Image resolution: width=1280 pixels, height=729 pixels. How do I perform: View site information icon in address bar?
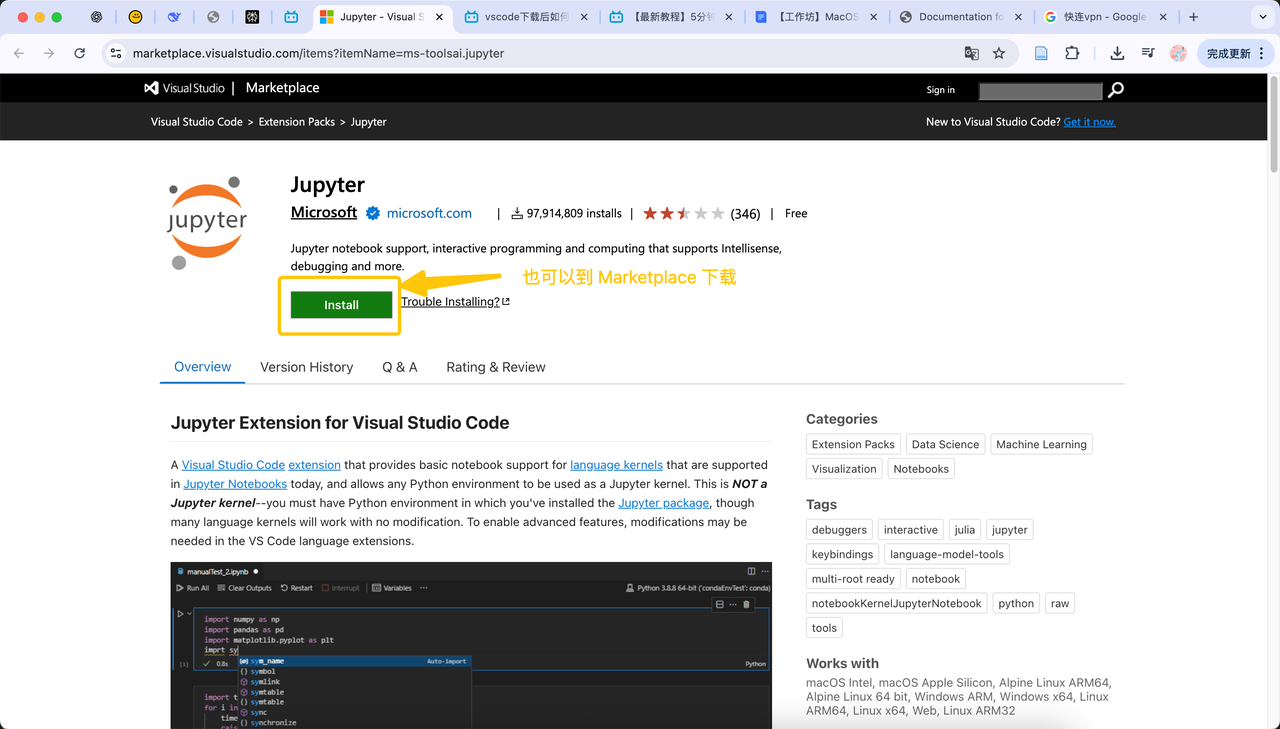[x=116, y=53]
